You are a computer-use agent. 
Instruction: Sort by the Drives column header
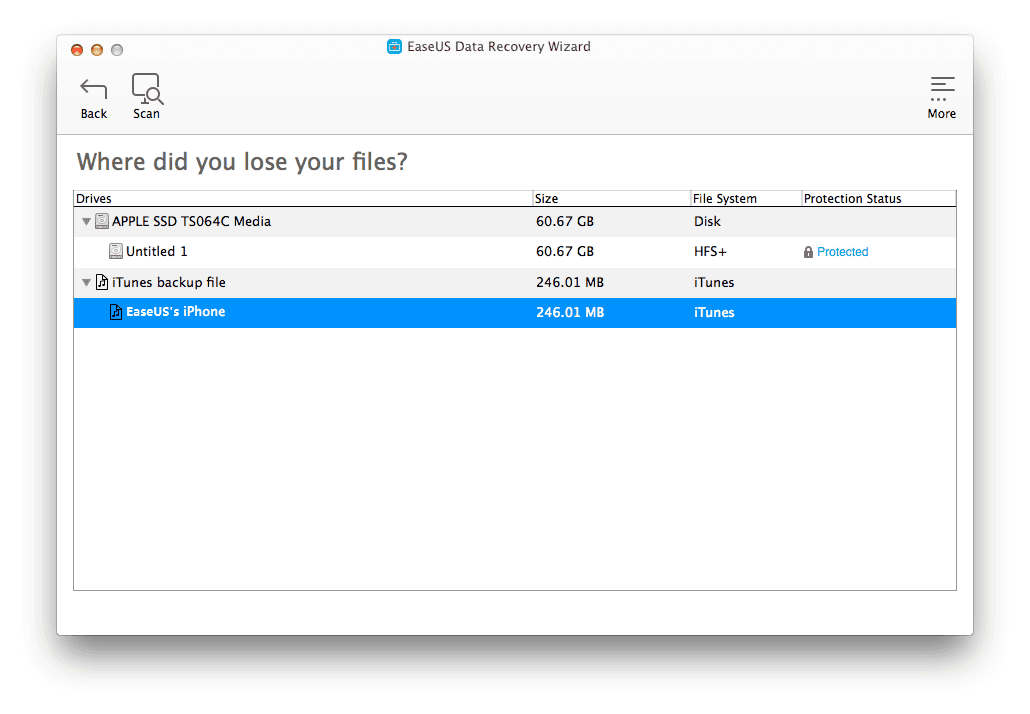point(303,198)
